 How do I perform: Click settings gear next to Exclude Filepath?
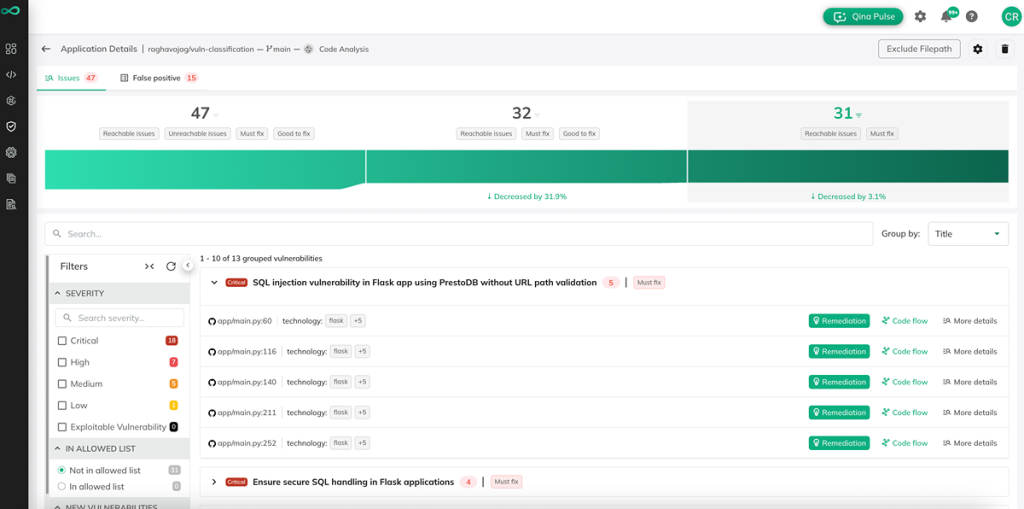[x=978, y=49]
